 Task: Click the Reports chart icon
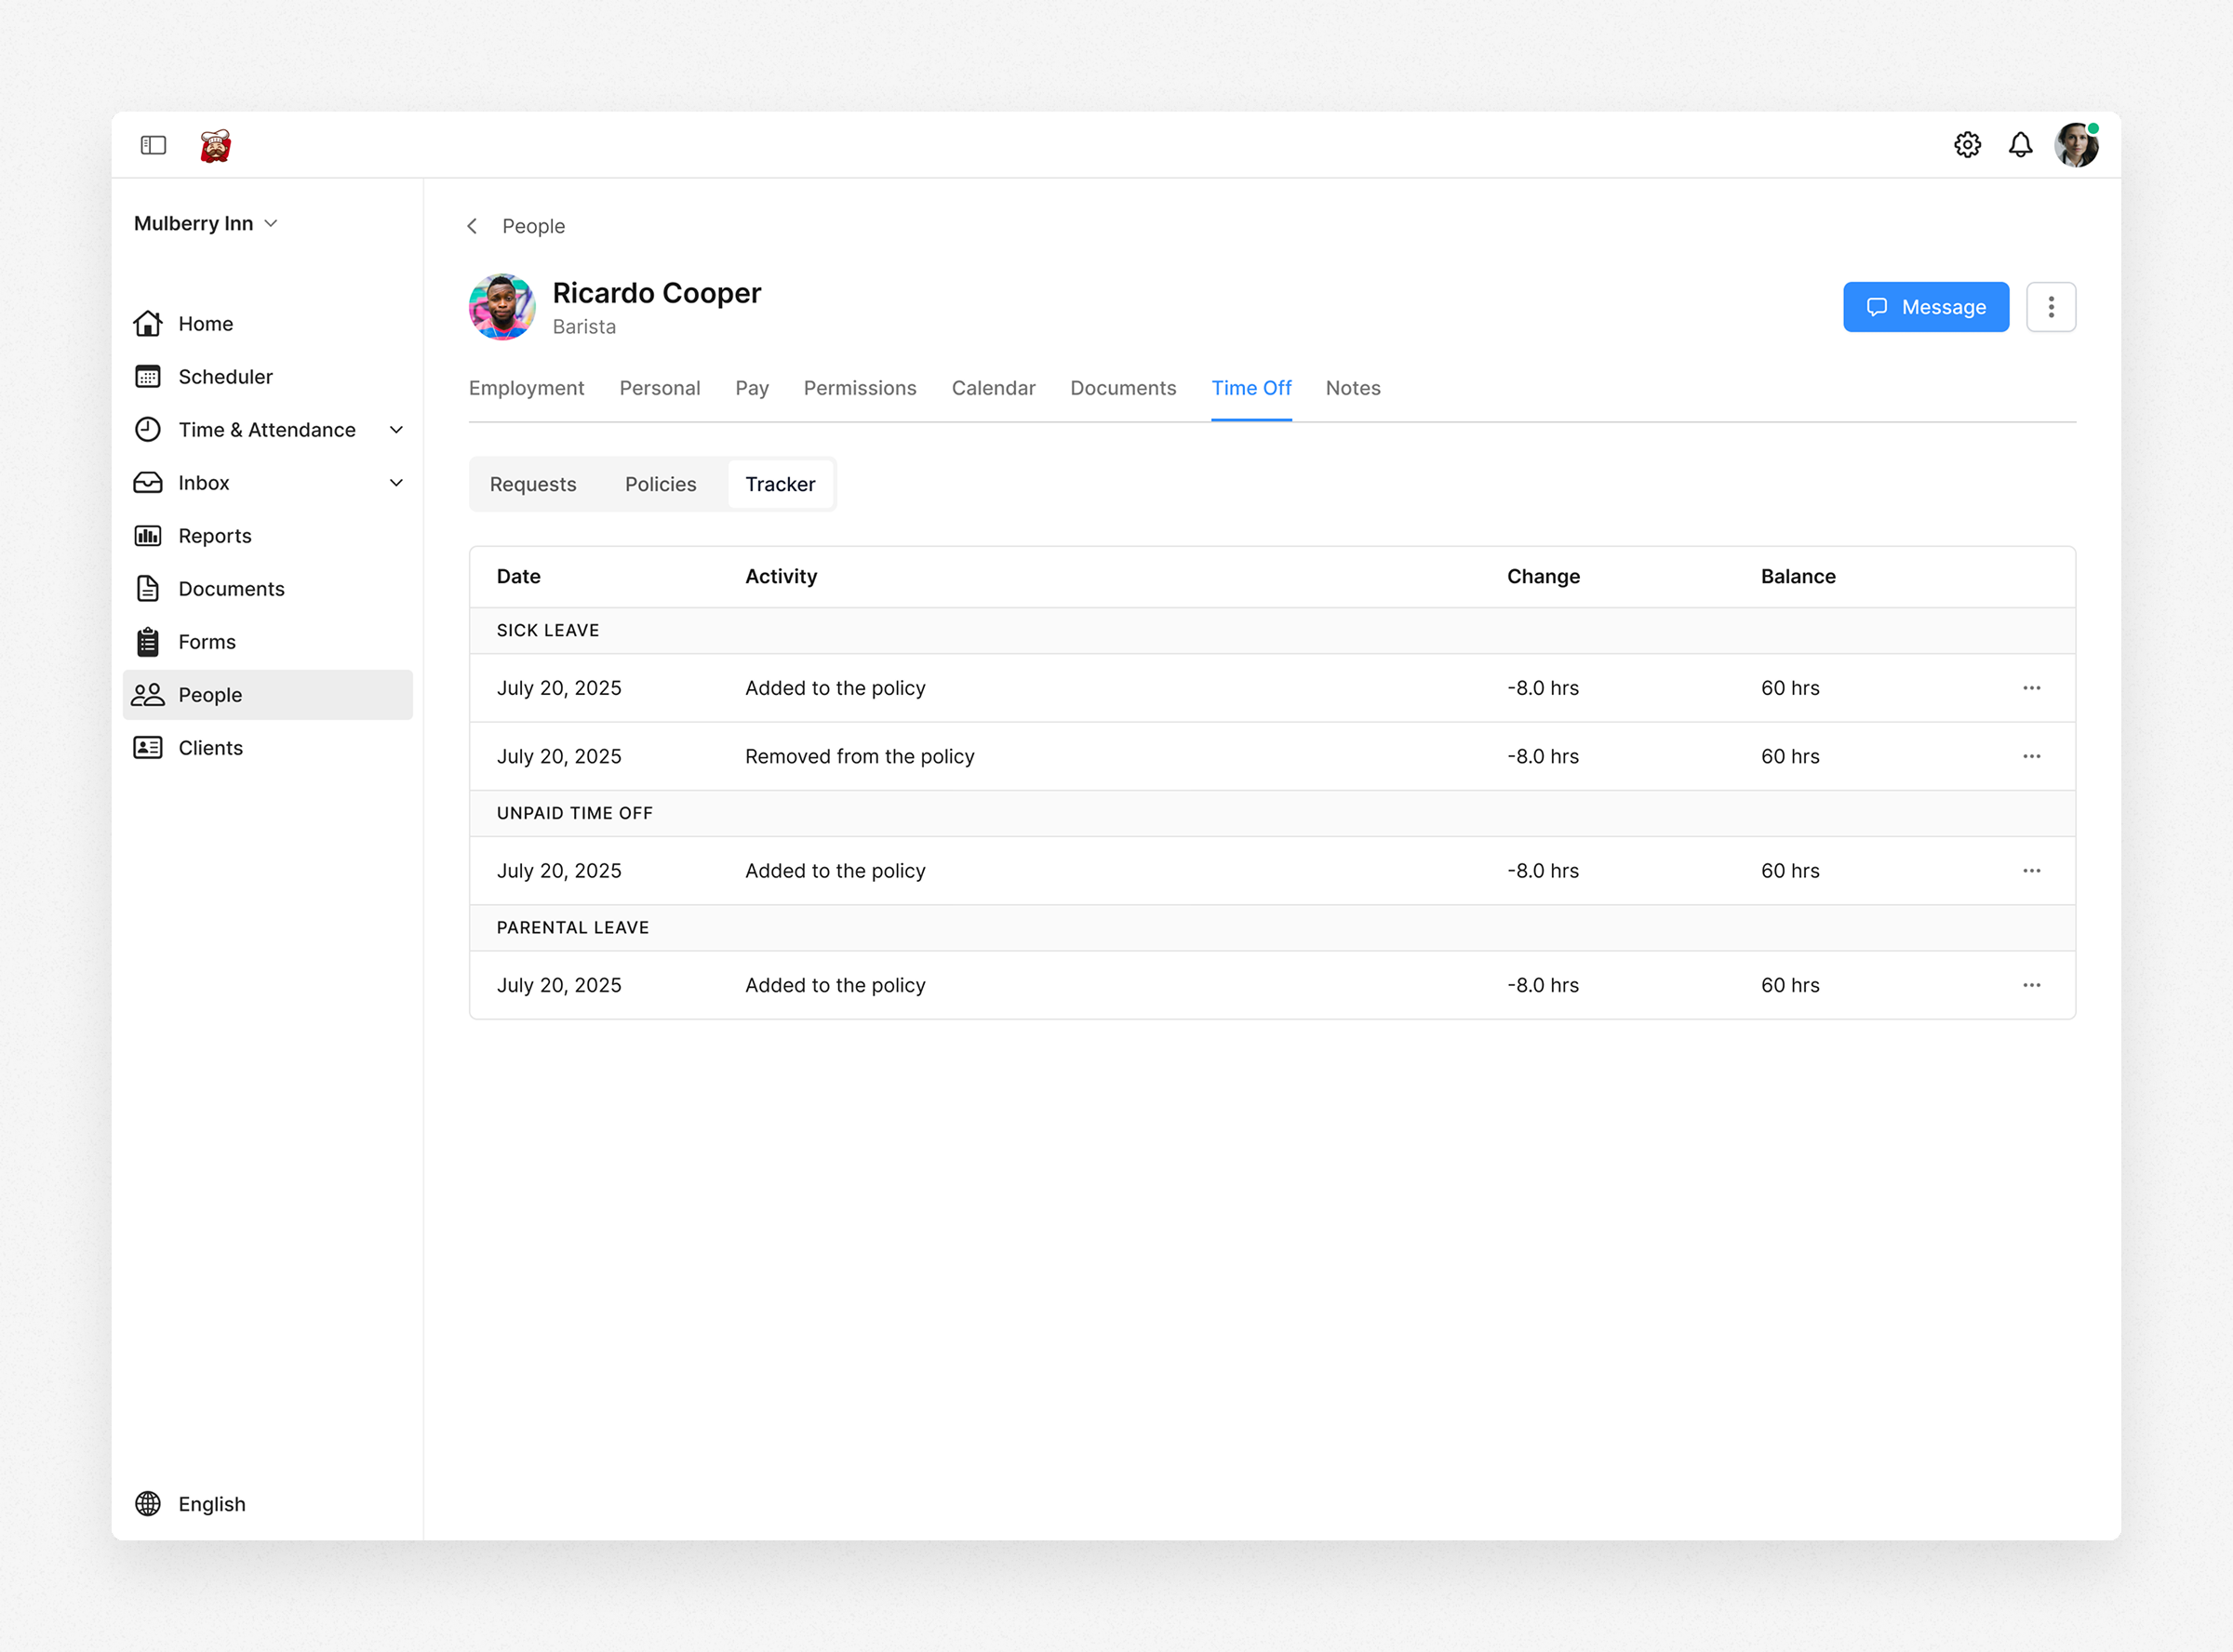(x=148, y=535)
